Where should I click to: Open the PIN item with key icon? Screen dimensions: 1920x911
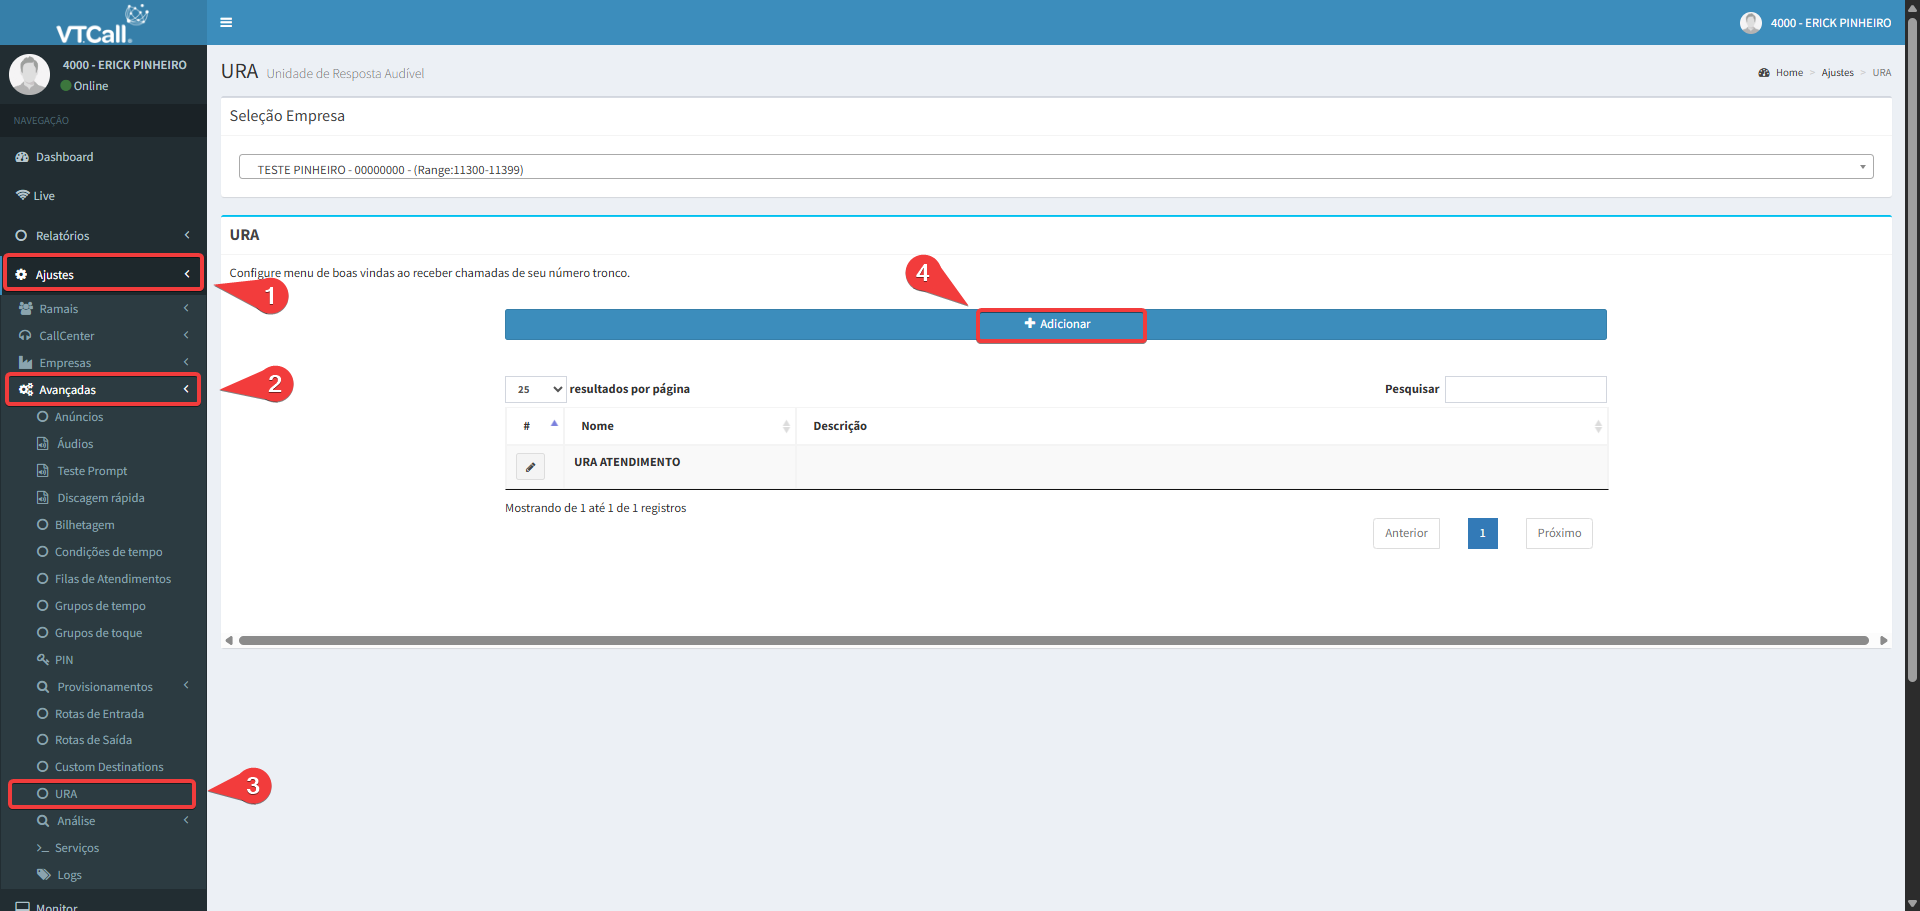pyautogui.click(x=64, y=660)
